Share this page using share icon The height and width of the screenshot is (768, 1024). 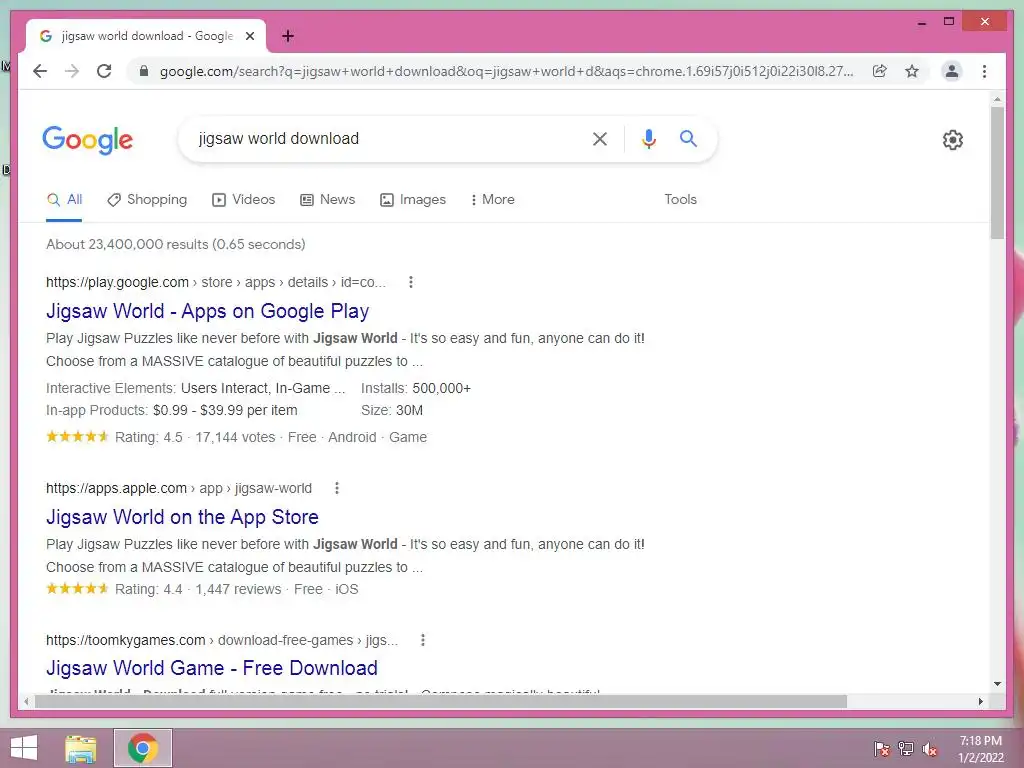880,71
